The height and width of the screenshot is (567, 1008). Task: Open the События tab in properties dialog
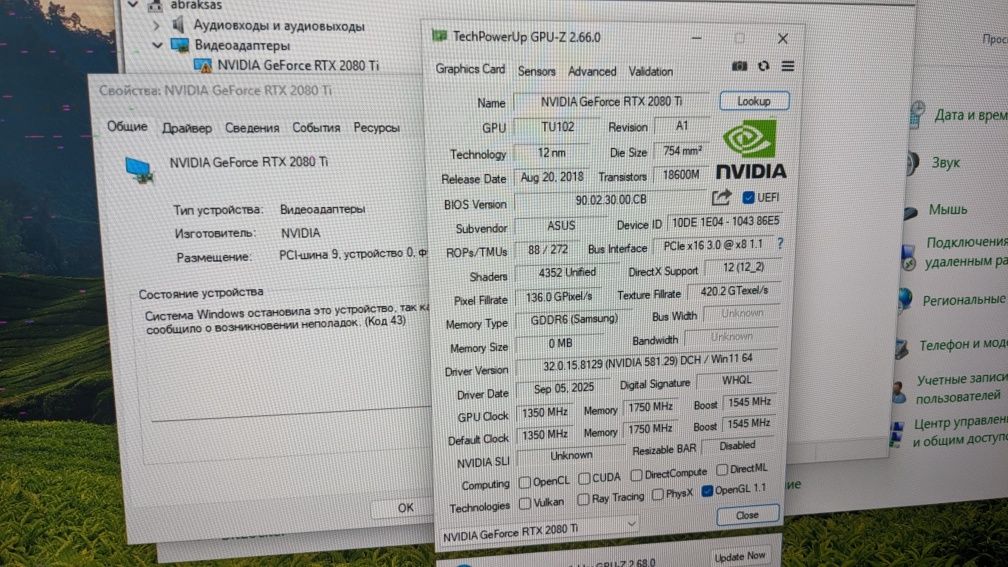[316, 128]
